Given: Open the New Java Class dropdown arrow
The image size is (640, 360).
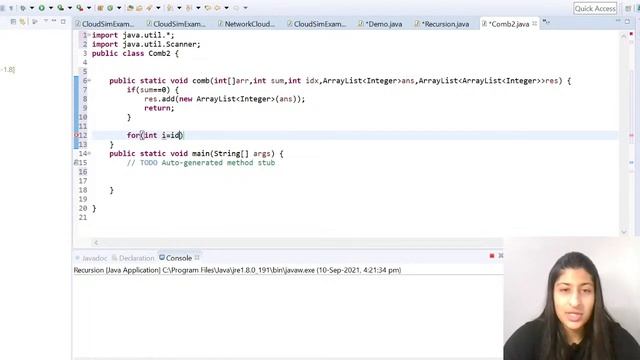Looking at the screenshot, I should tap(119, 8).
